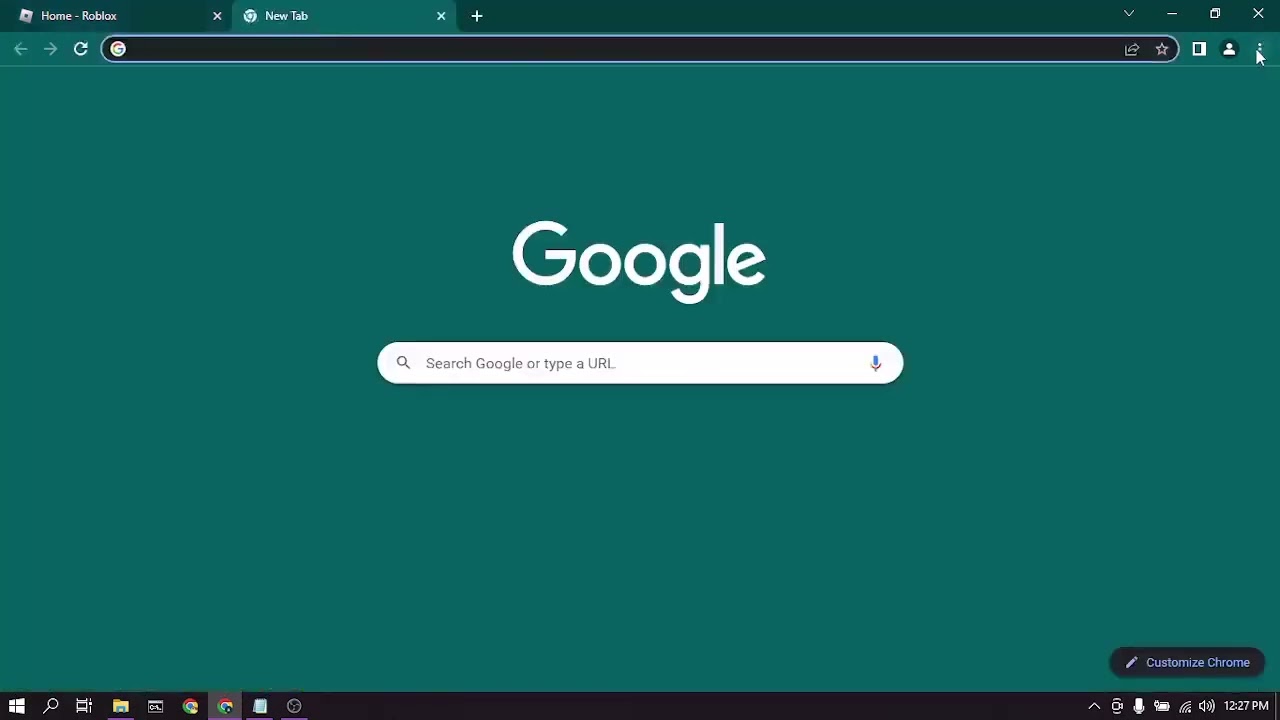
Task: Share this page using share icon
Action: pyautogui.click(x=1132, y=49)
